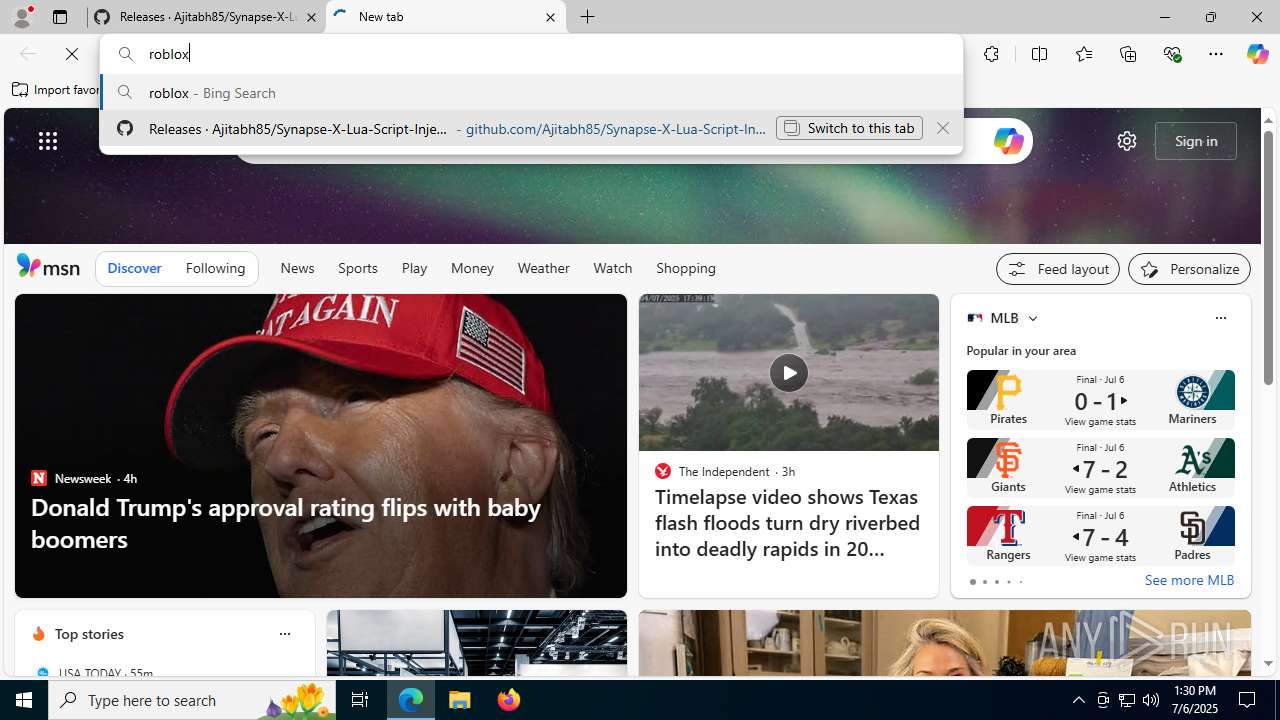Click the Sign in button
This screenshot has width=1280, height=720.
1196,141
